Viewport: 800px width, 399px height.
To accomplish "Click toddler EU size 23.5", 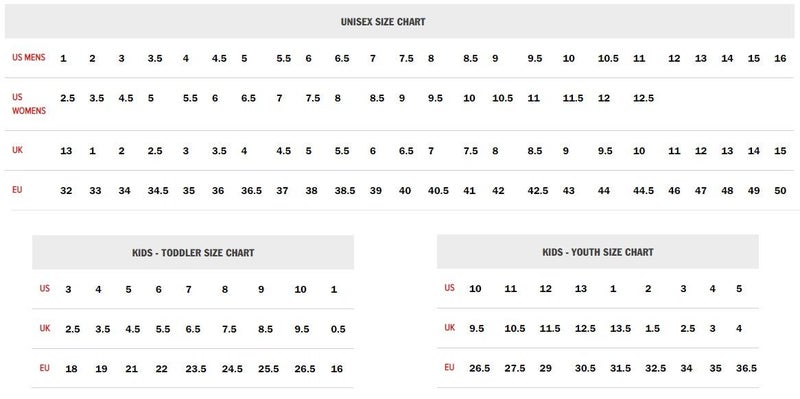I will click(196, 369).
